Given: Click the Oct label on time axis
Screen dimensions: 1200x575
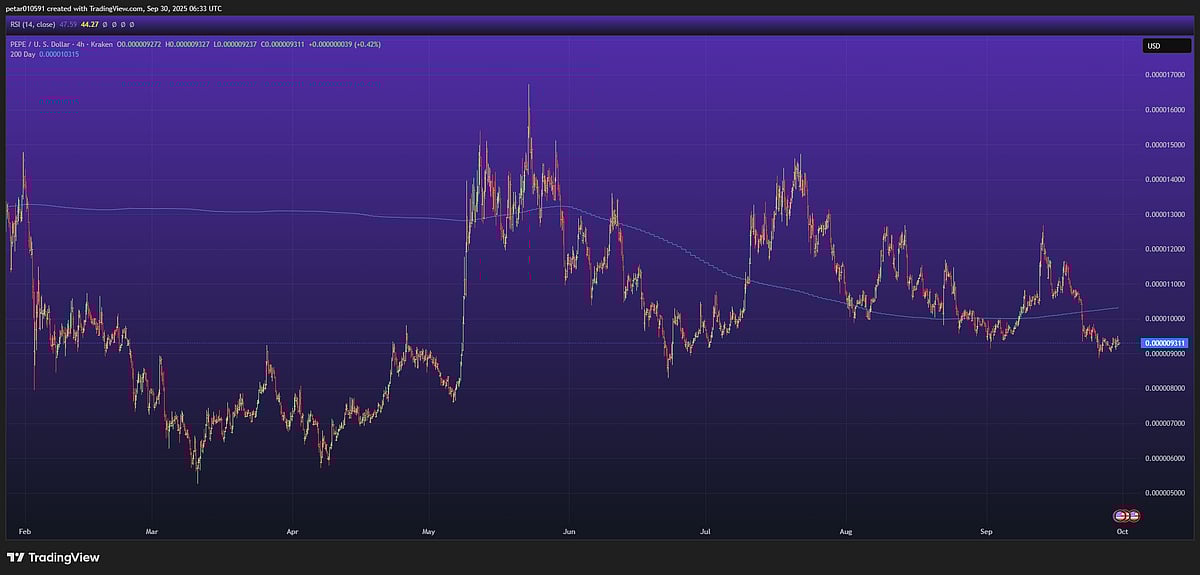Looking at the screenshot, I should pos(1122,532).
